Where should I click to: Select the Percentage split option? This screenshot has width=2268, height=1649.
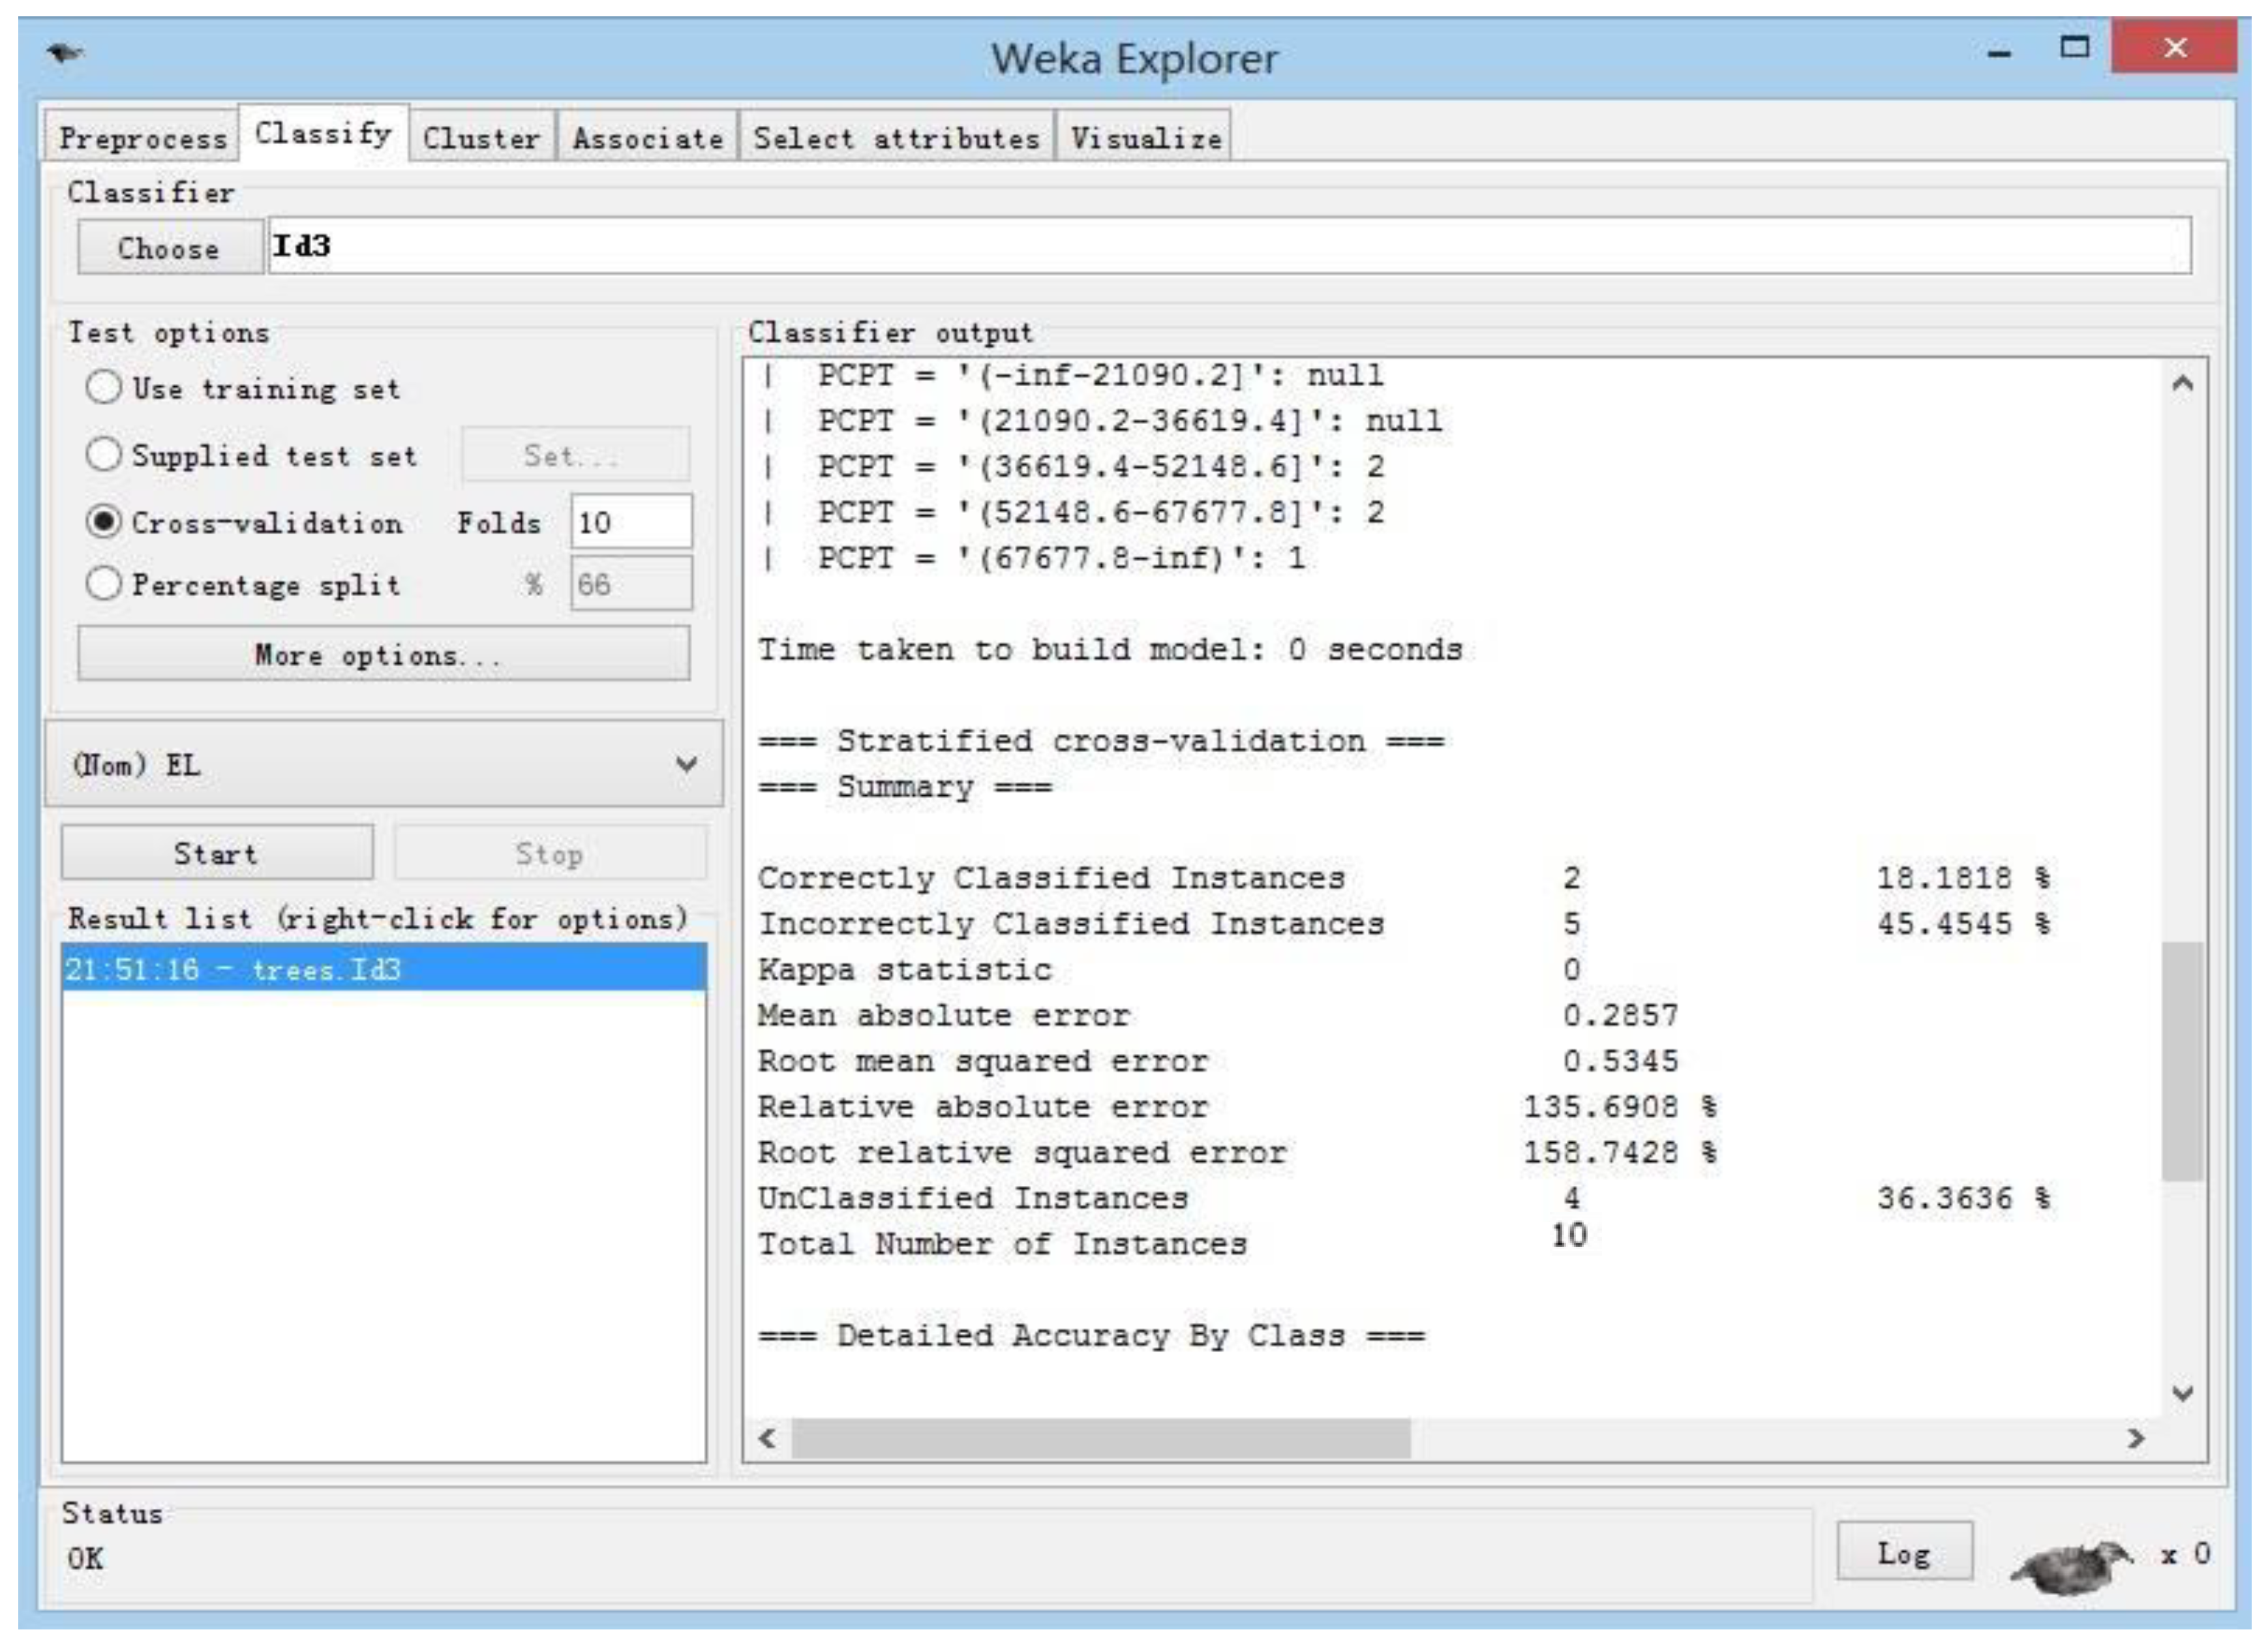click(104, 584)
